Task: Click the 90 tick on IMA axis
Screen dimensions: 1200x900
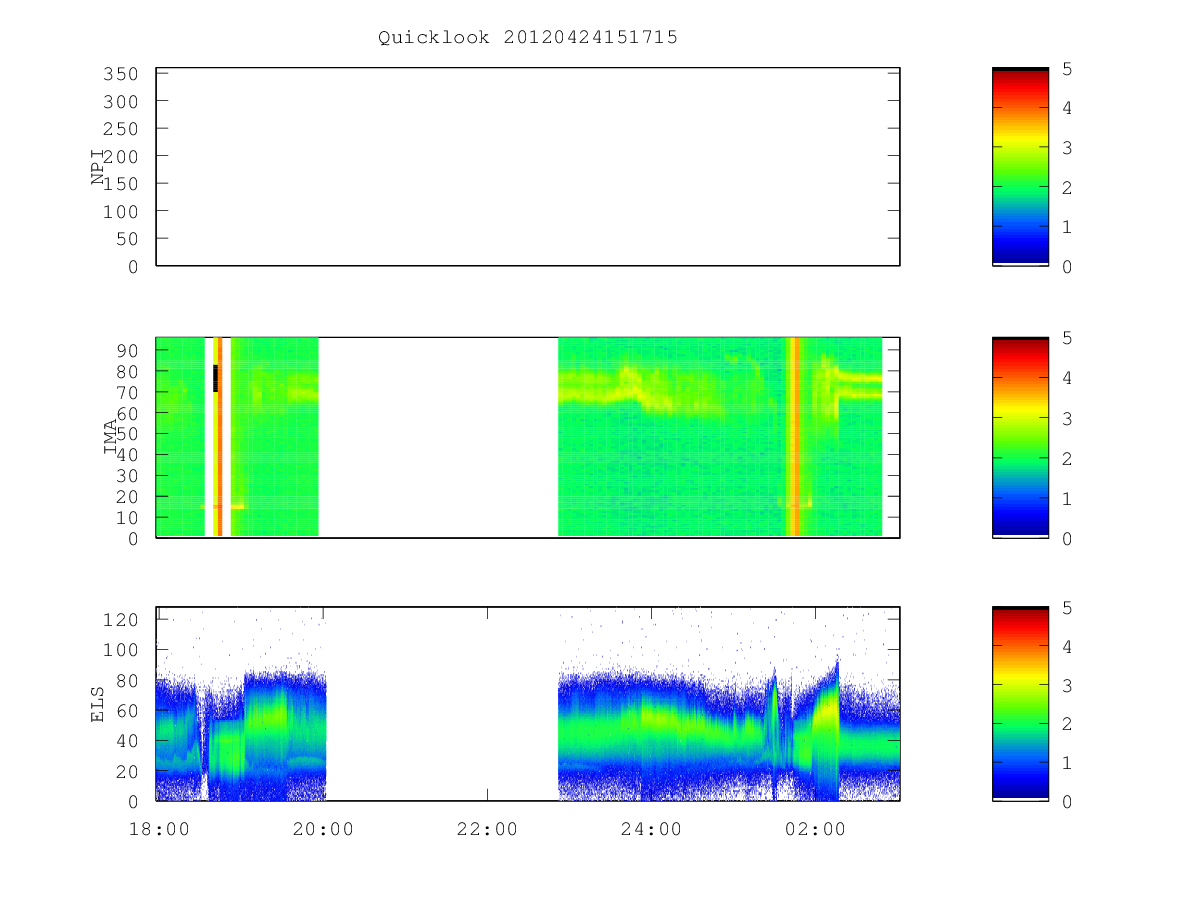Action: click(x=127, y=351)
